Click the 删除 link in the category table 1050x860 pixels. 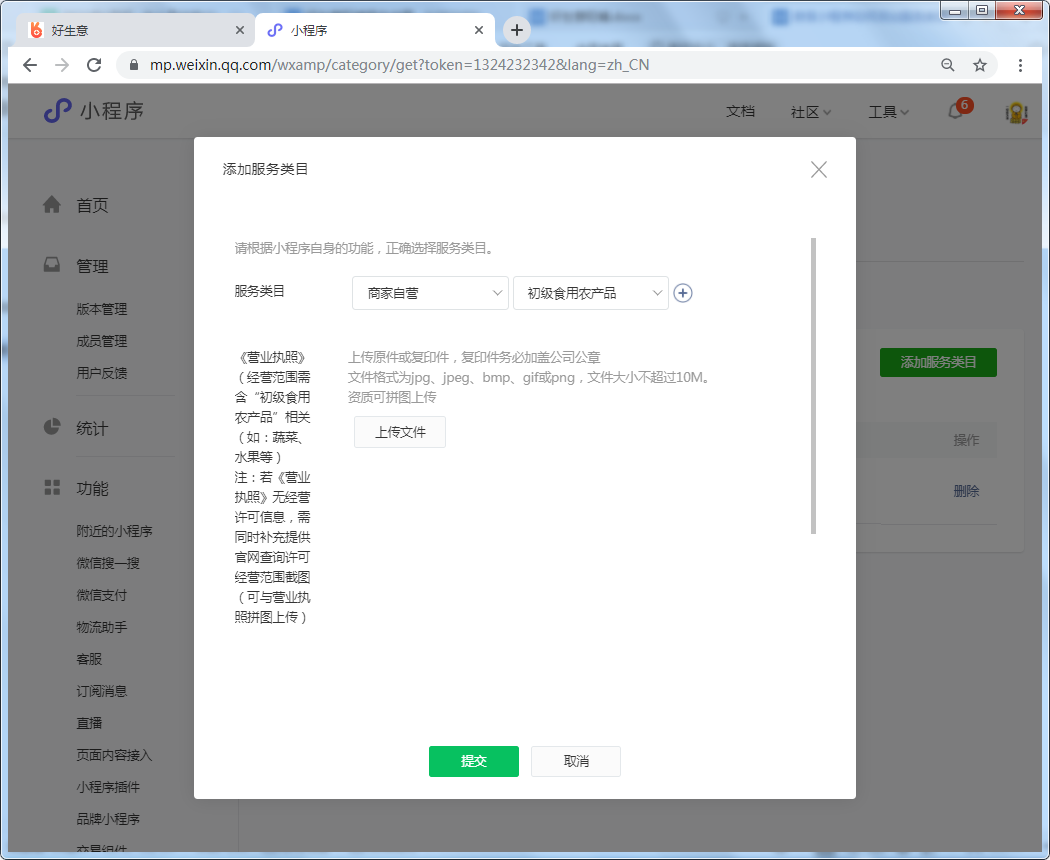[x=966, y=491]
